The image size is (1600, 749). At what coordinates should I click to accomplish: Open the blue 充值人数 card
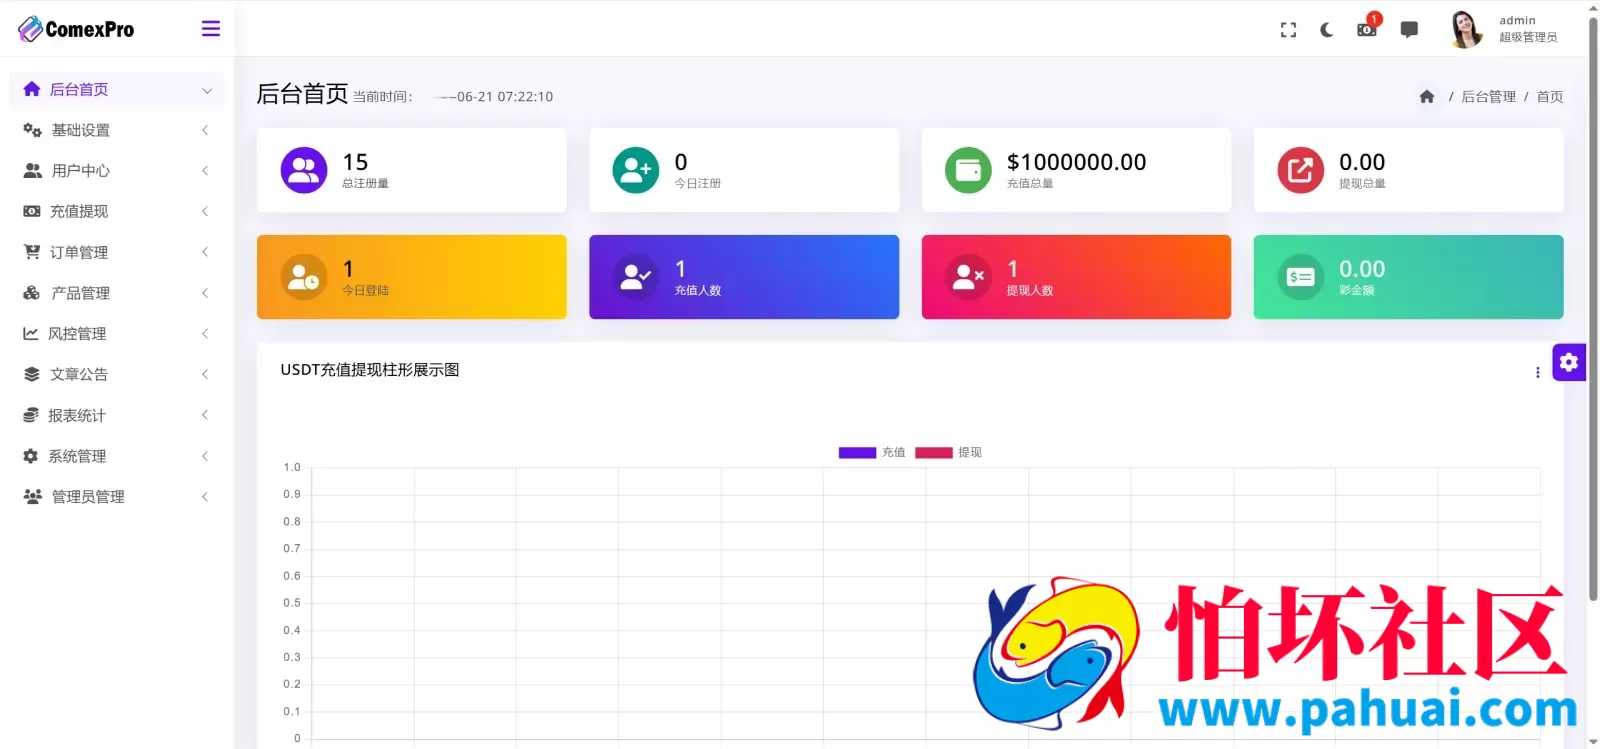tap(744, 277)
